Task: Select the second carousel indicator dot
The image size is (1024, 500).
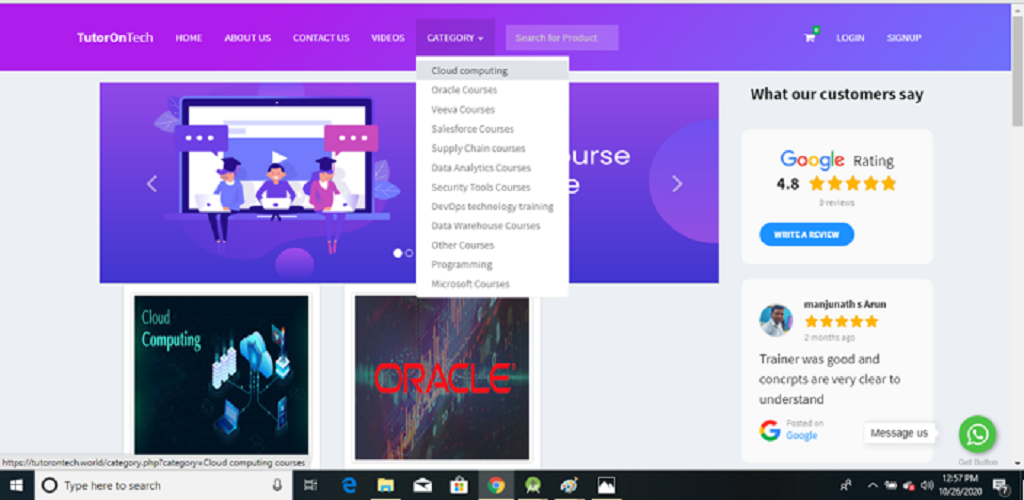Action: pyautogui.click(x=409, y=253)
